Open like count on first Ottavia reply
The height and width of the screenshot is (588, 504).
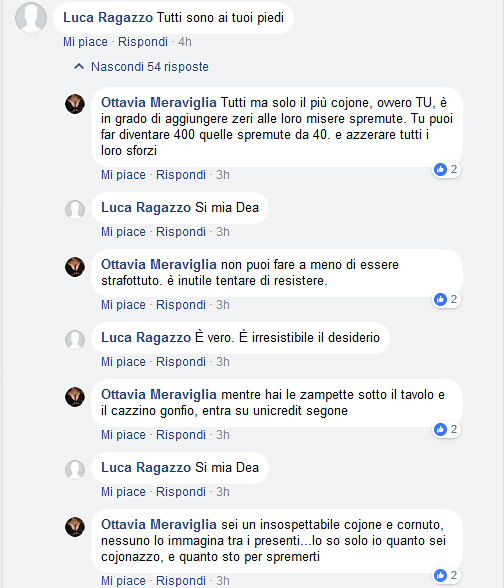(446, 170)
